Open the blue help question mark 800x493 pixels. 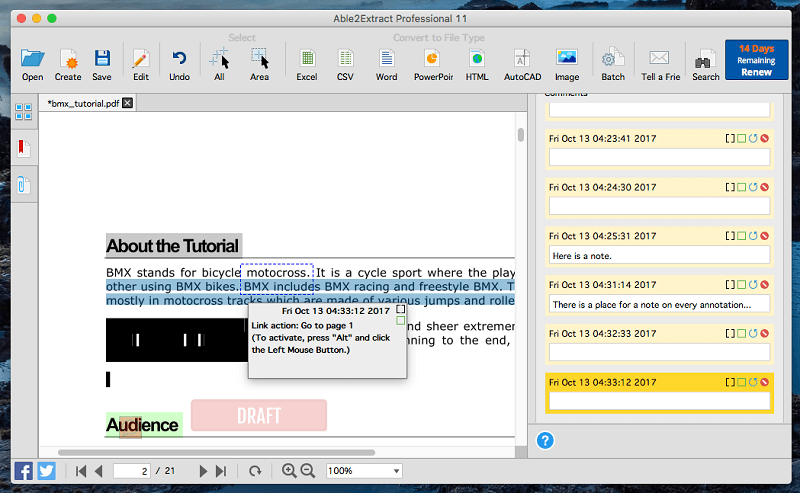[x=545, y=440]
